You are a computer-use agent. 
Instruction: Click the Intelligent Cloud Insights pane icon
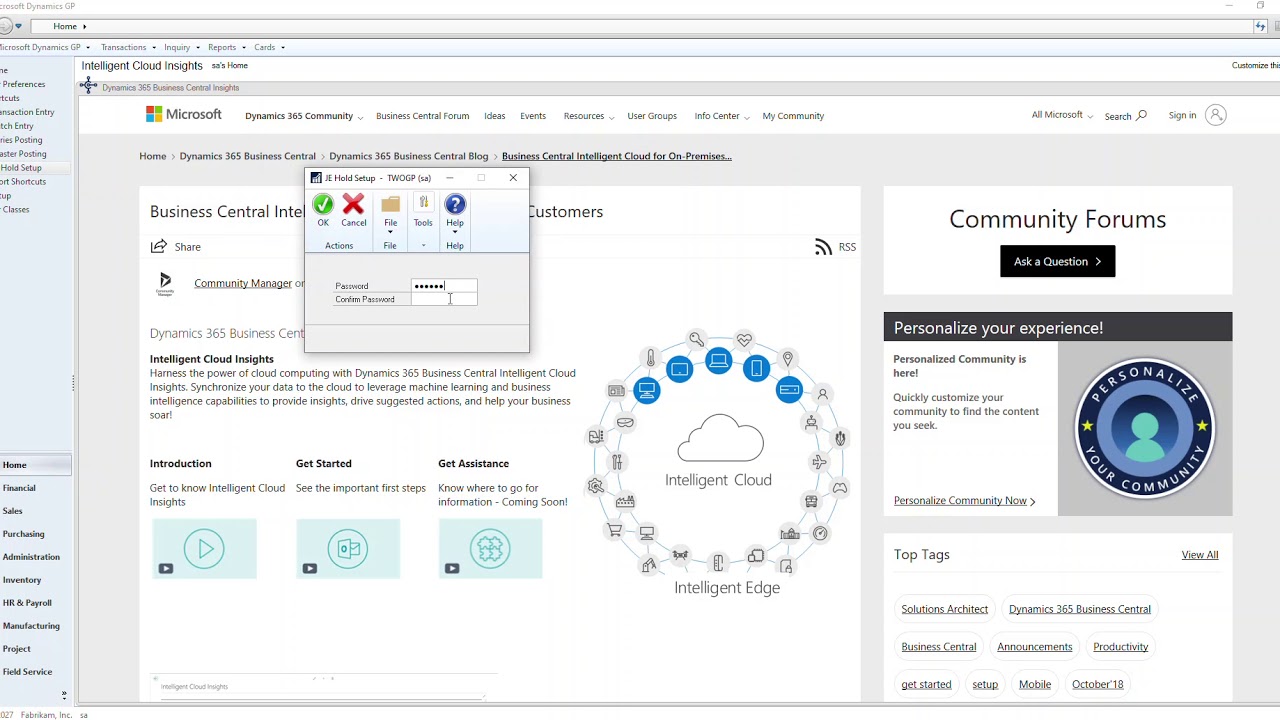[x=88, y=86]
